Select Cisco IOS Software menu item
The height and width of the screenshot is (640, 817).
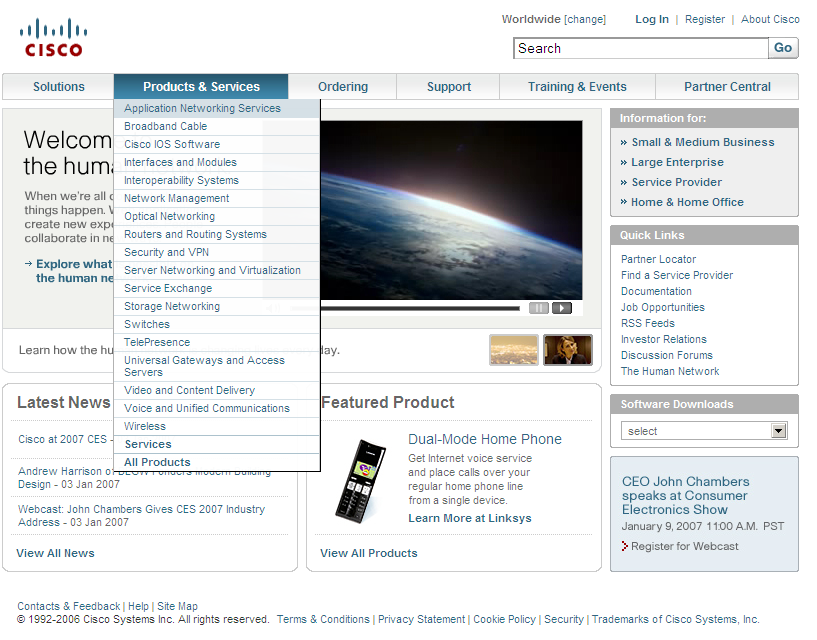217,144
